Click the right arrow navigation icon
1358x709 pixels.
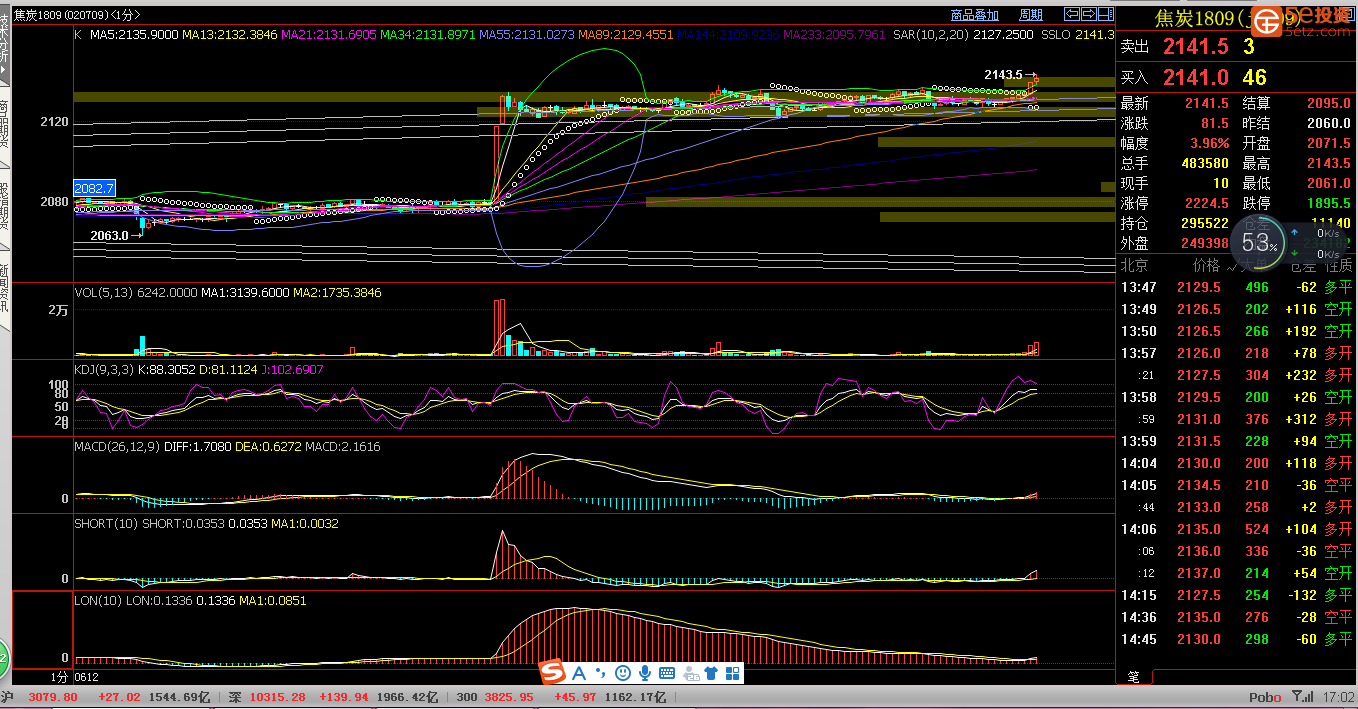[x=1088, y=15]
